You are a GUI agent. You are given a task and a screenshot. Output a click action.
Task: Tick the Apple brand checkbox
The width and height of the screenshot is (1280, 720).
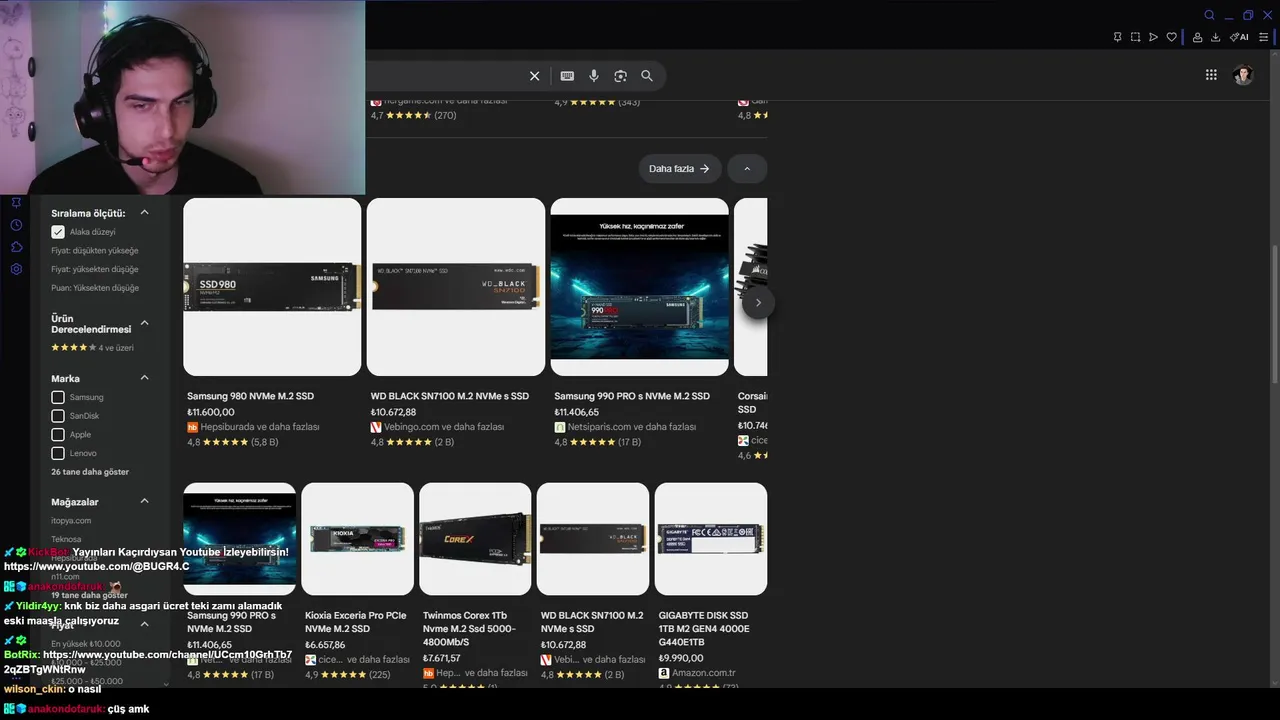pos(58,435)
